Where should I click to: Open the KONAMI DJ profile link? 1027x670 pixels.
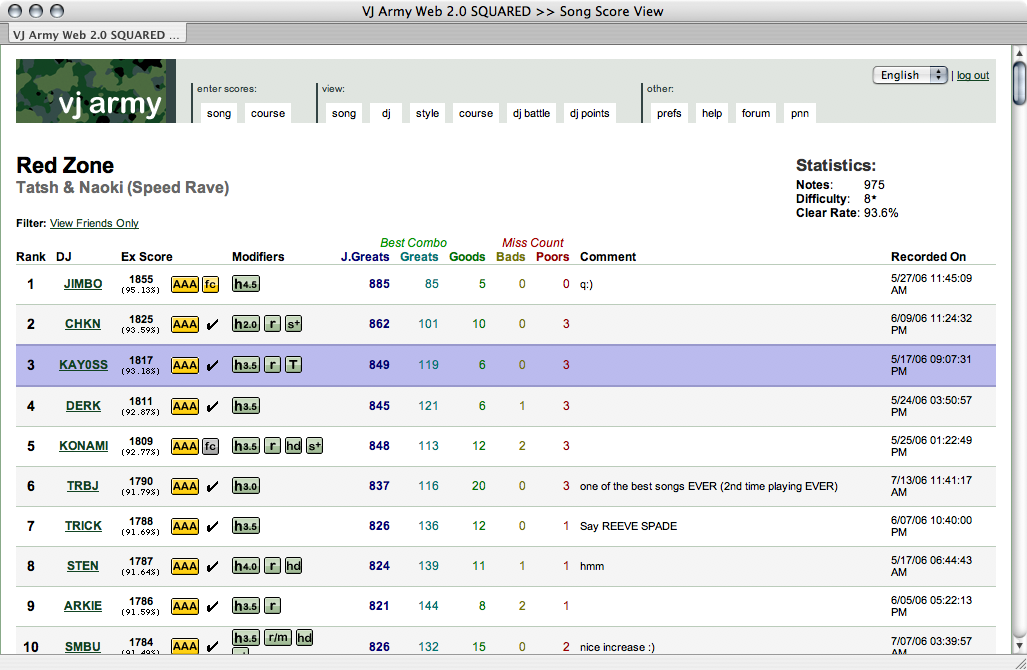pyautogui.click(x=84, y=446)
